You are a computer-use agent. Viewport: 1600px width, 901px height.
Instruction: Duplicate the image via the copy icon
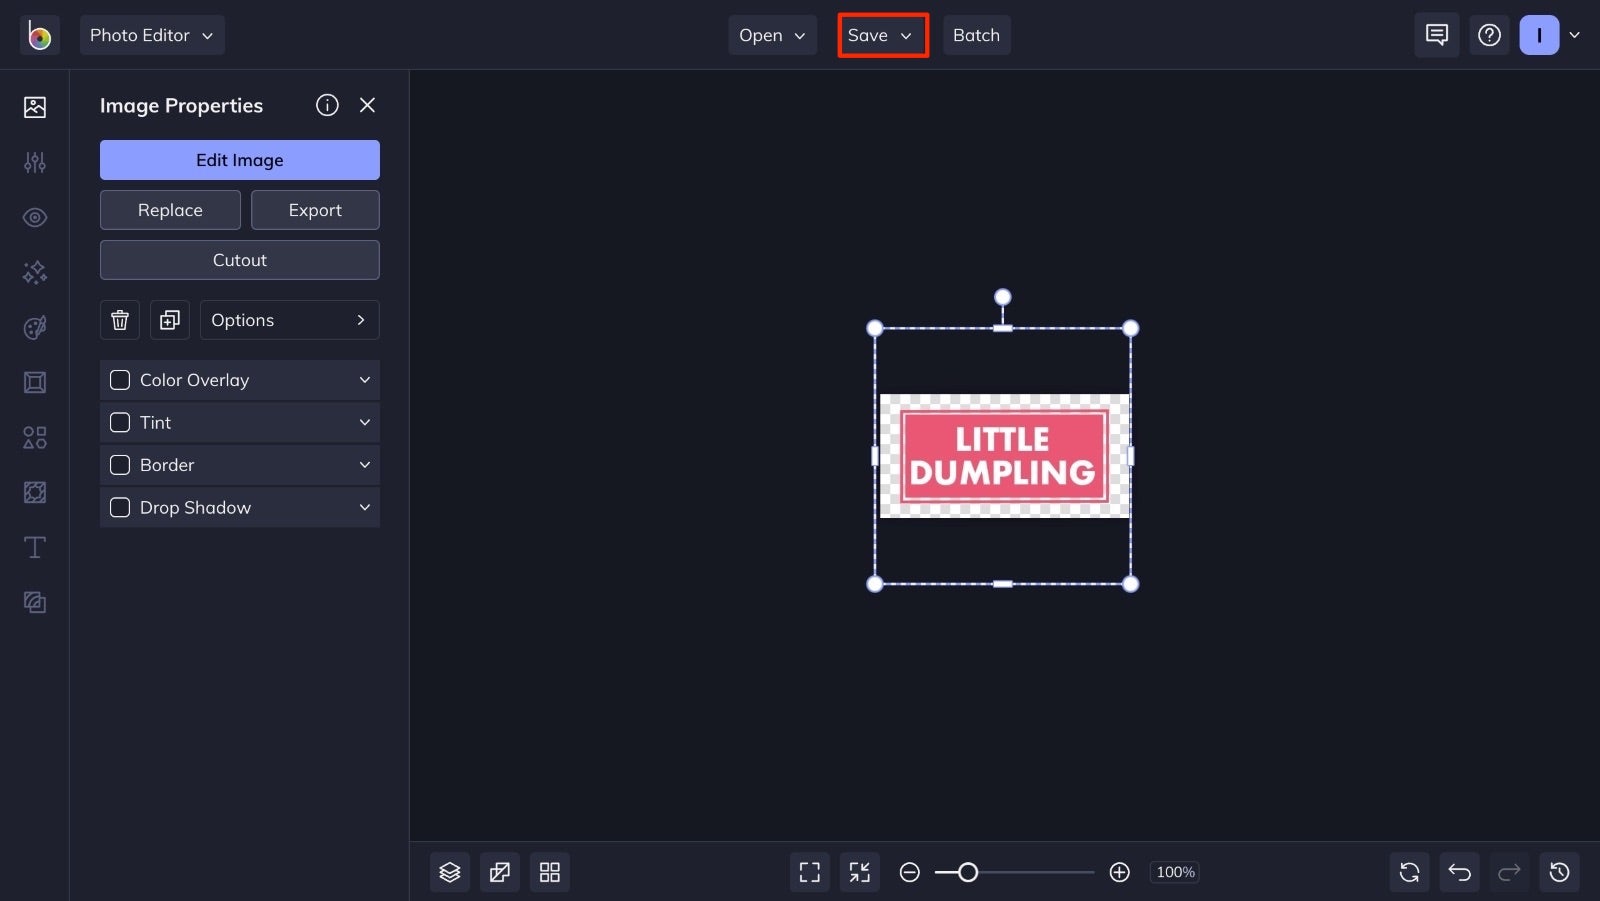169,320
